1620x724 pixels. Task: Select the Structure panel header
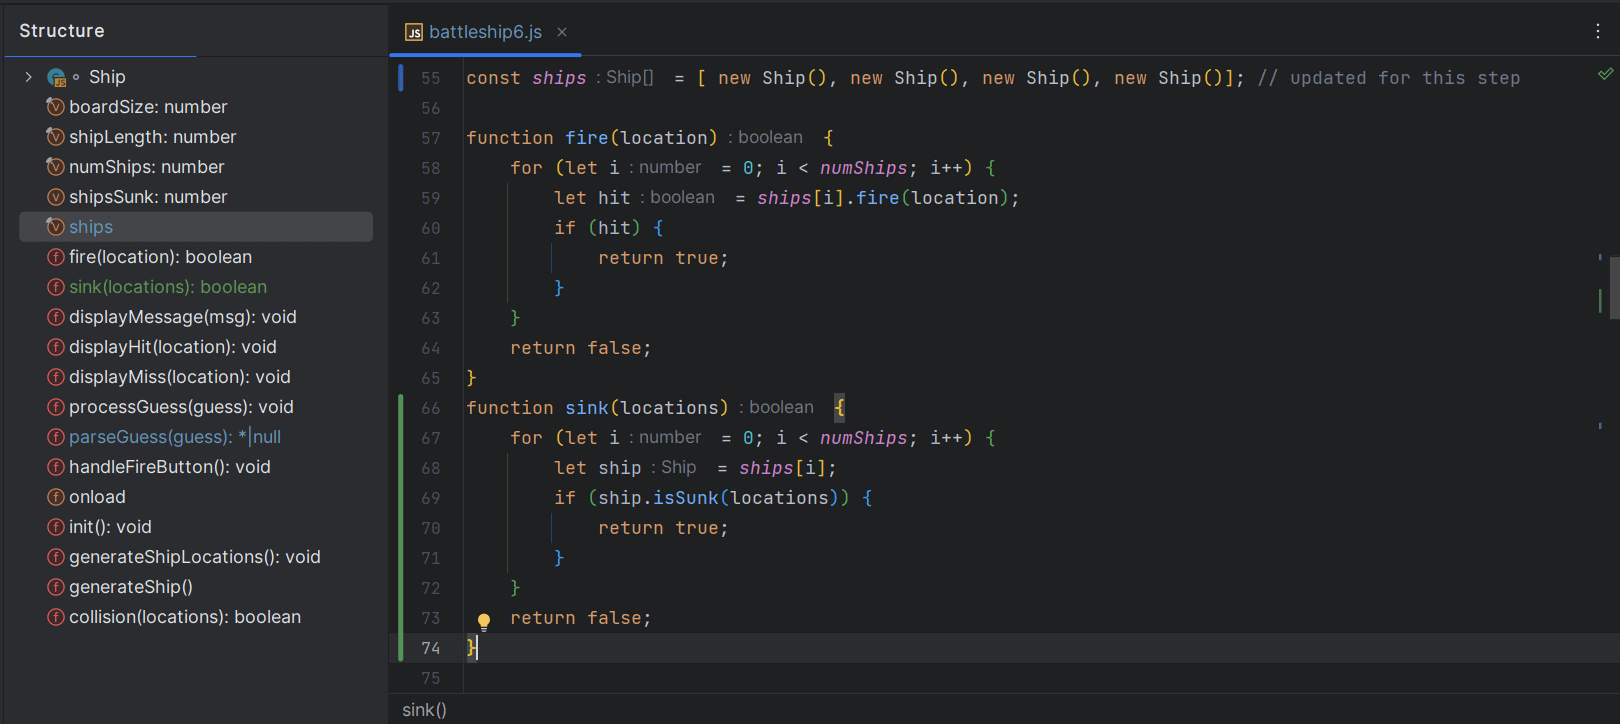[62, 31]
